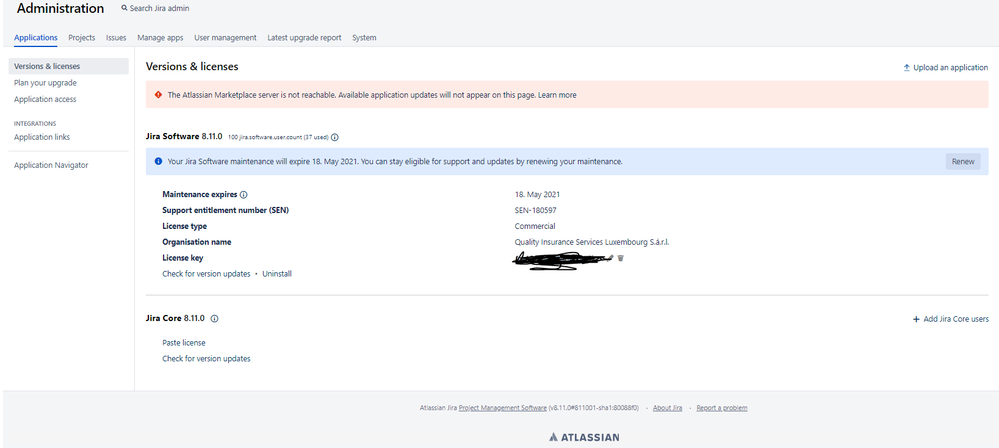The width and height of the screenshot is (999, 448).
Task: Open Plan your upgrade in the sidebar
Action: coord(45,83)
